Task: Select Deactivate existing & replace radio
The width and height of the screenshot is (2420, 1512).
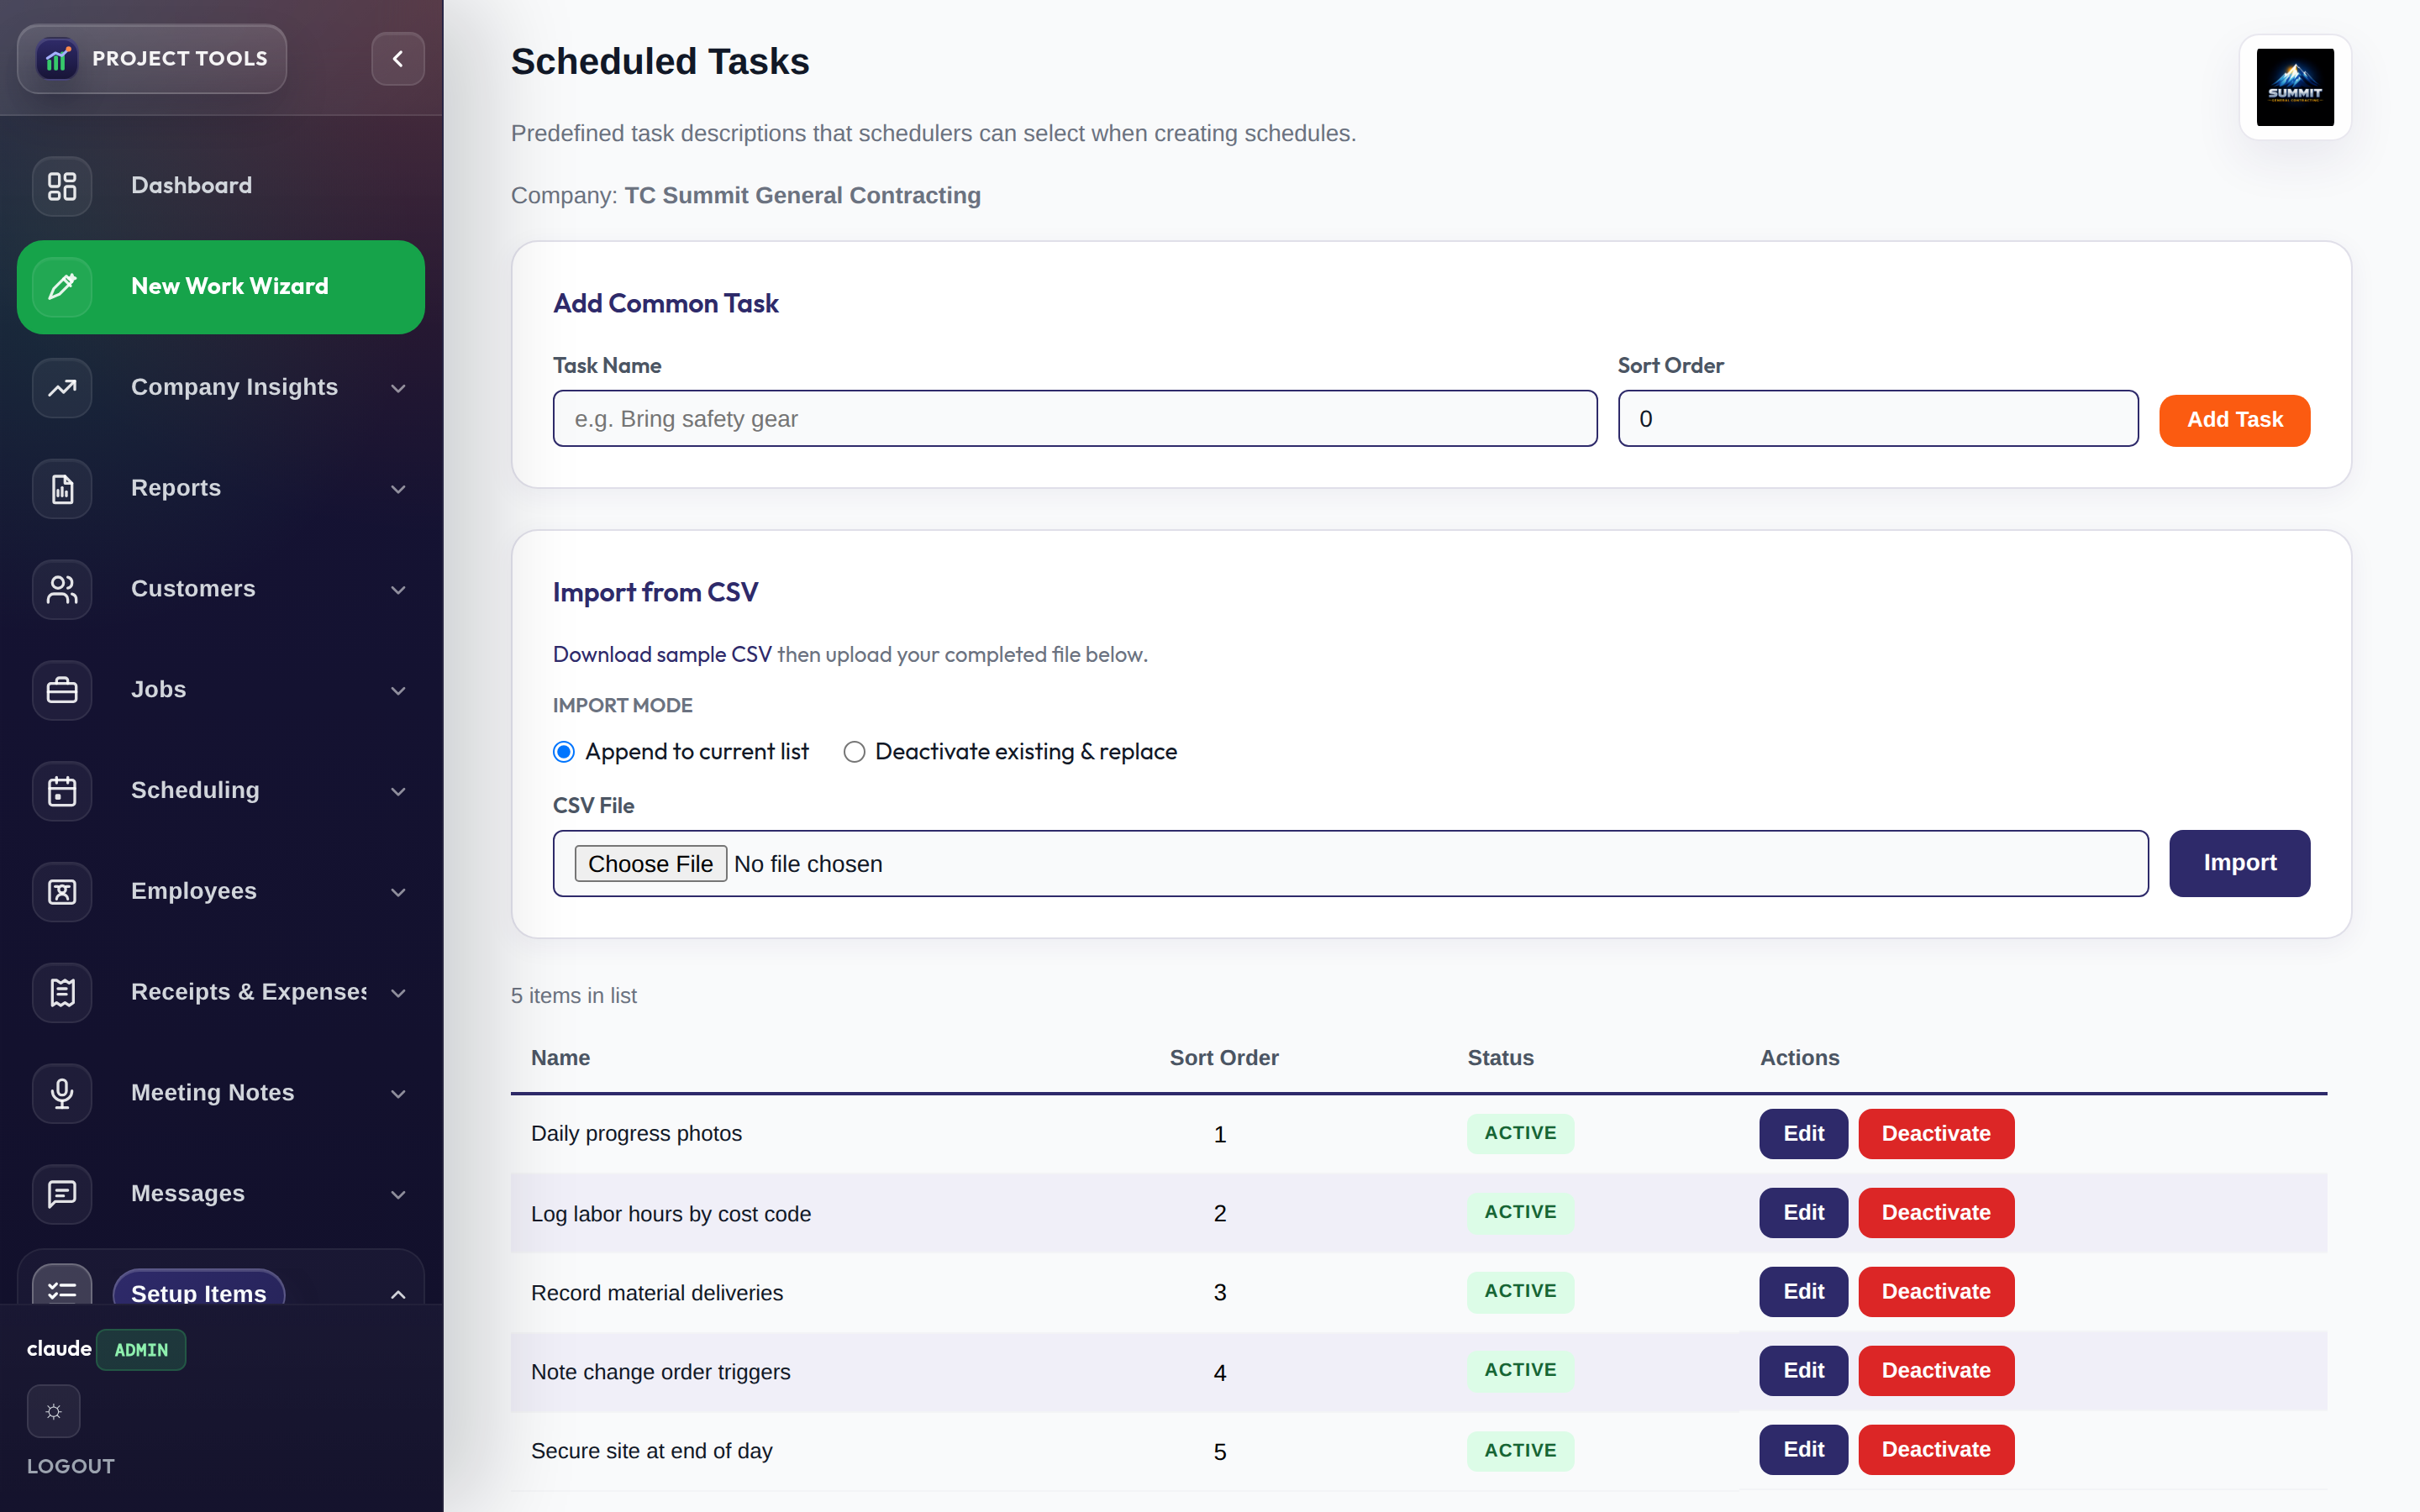Action: point(854,752)
